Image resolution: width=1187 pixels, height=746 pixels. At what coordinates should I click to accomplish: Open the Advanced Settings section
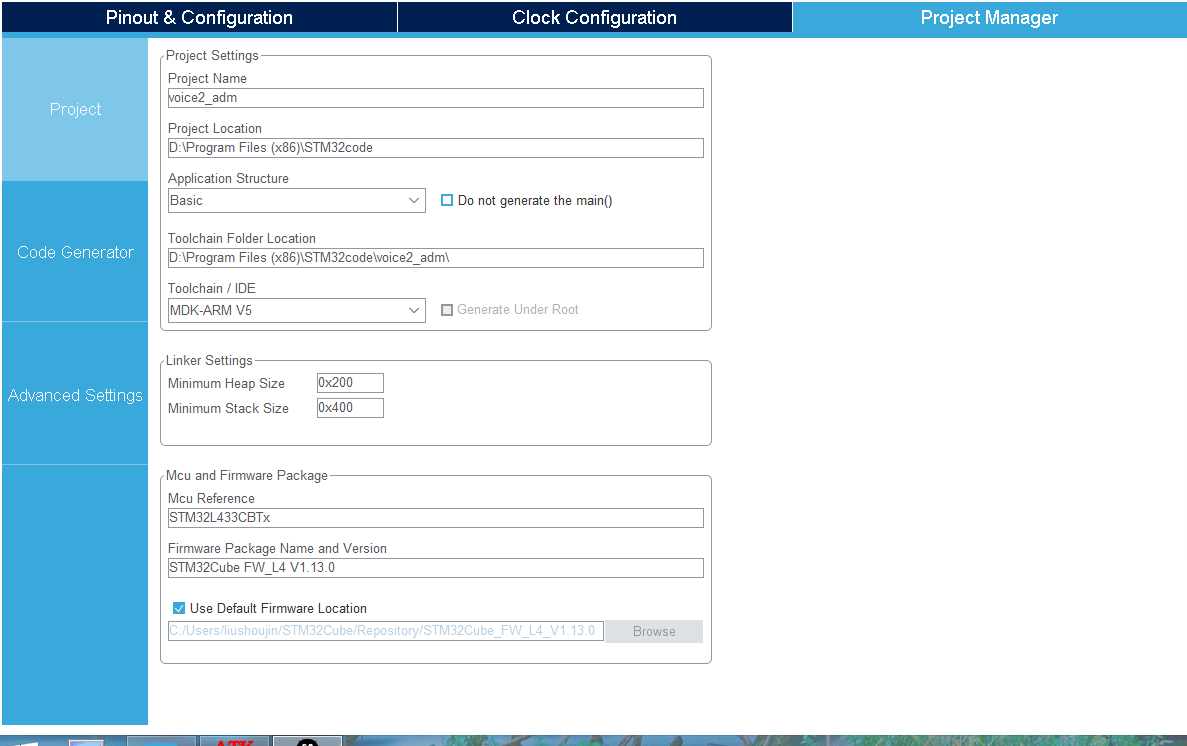75,395
